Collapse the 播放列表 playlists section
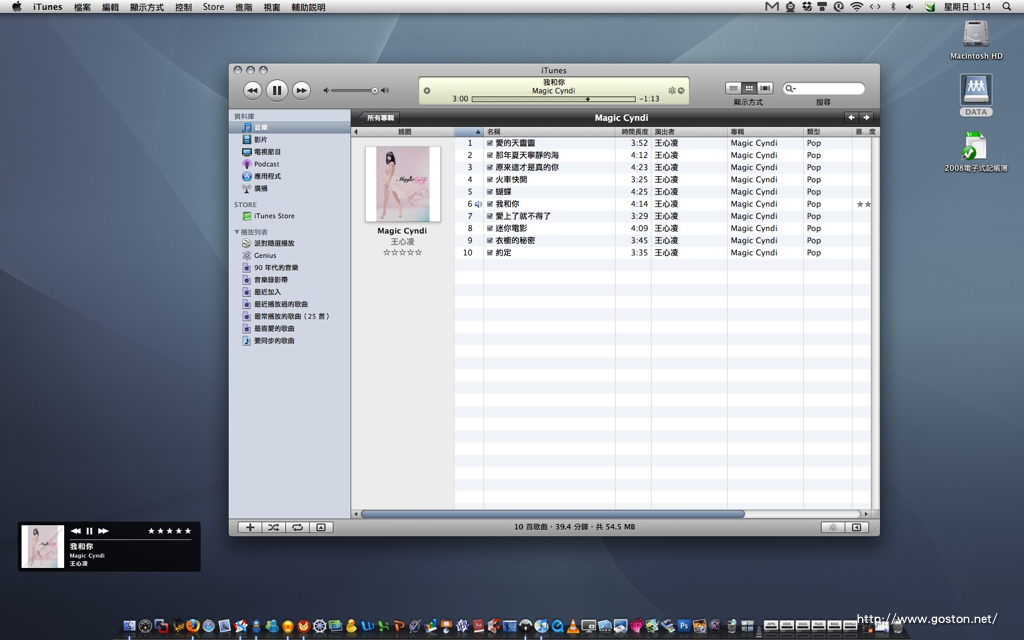 pyautogui.click(x=236, y=232)
